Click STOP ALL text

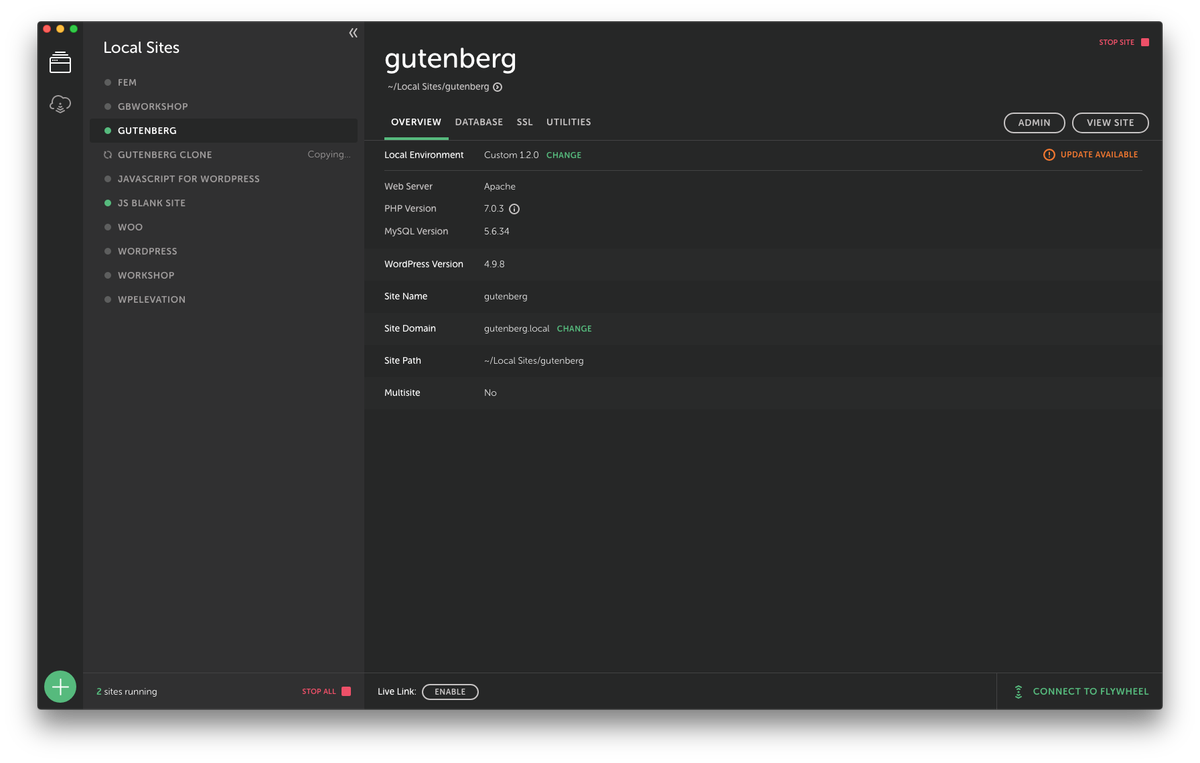pyautogui.click(x=319, y=691)
